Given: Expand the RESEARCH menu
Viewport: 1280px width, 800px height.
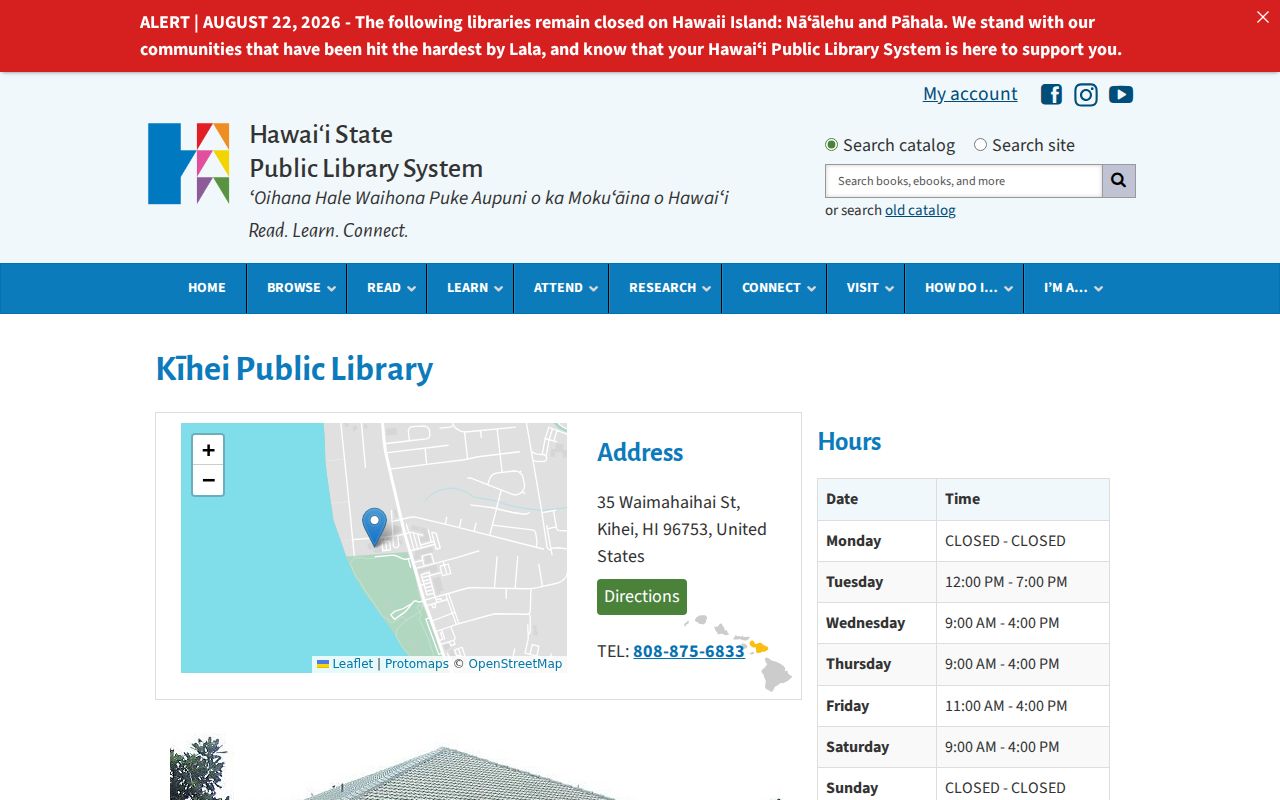Looking at the screenshot, I should [x=665, y=288].
